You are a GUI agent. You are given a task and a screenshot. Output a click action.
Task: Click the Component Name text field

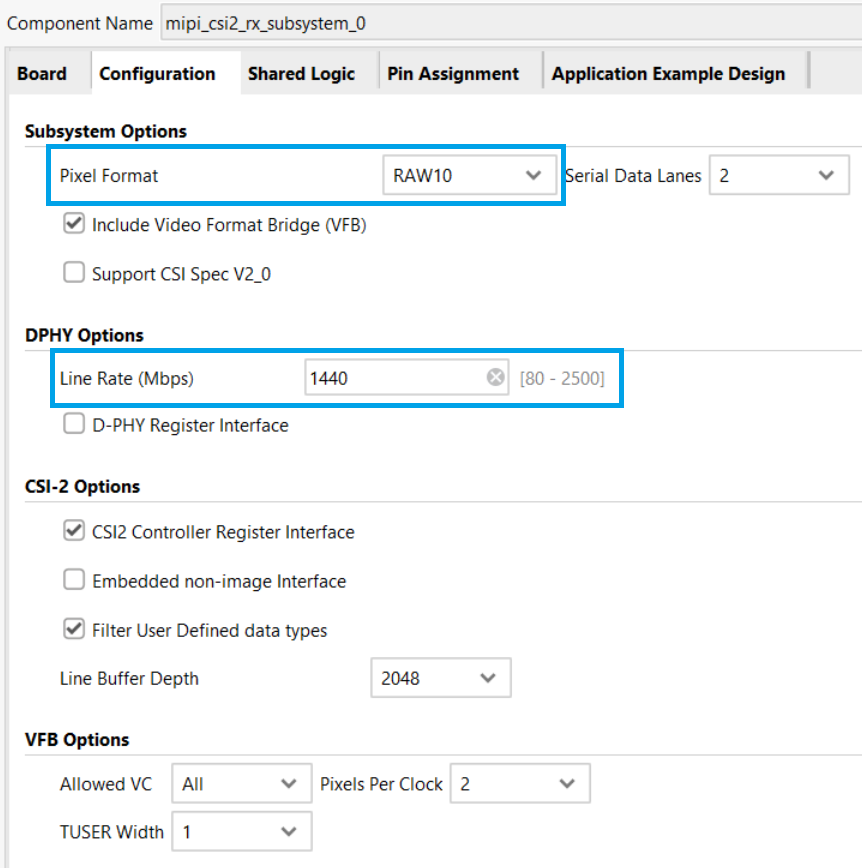coord(500,22)
